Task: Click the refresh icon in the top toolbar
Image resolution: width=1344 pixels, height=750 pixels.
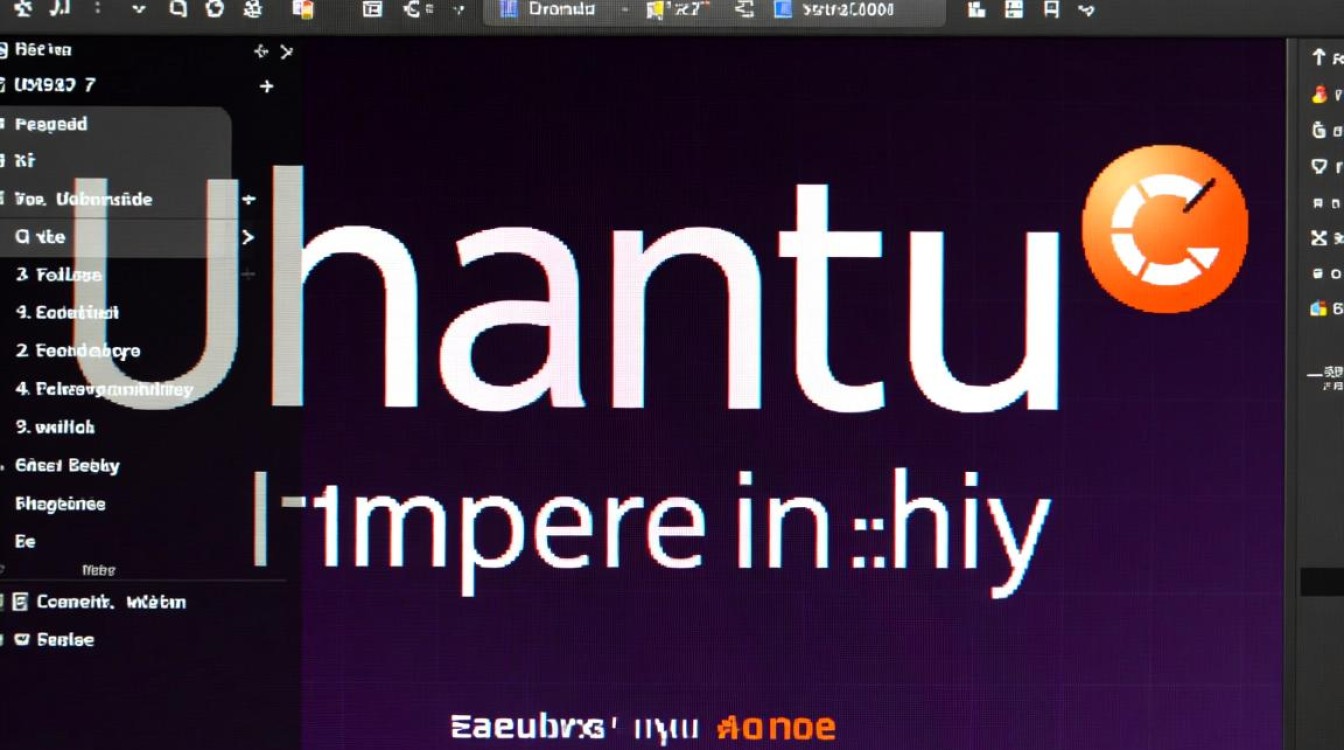Action: [214, 10]
